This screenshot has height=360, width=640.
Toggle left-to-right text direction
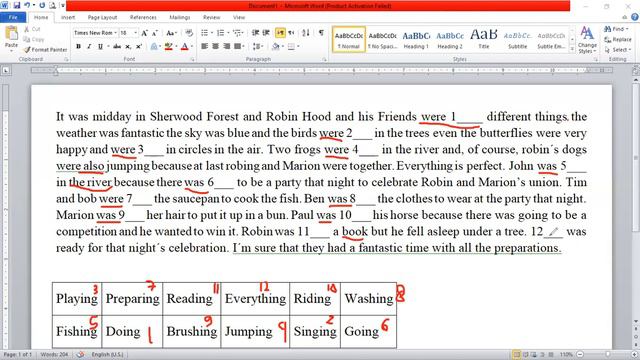[280, 33]
